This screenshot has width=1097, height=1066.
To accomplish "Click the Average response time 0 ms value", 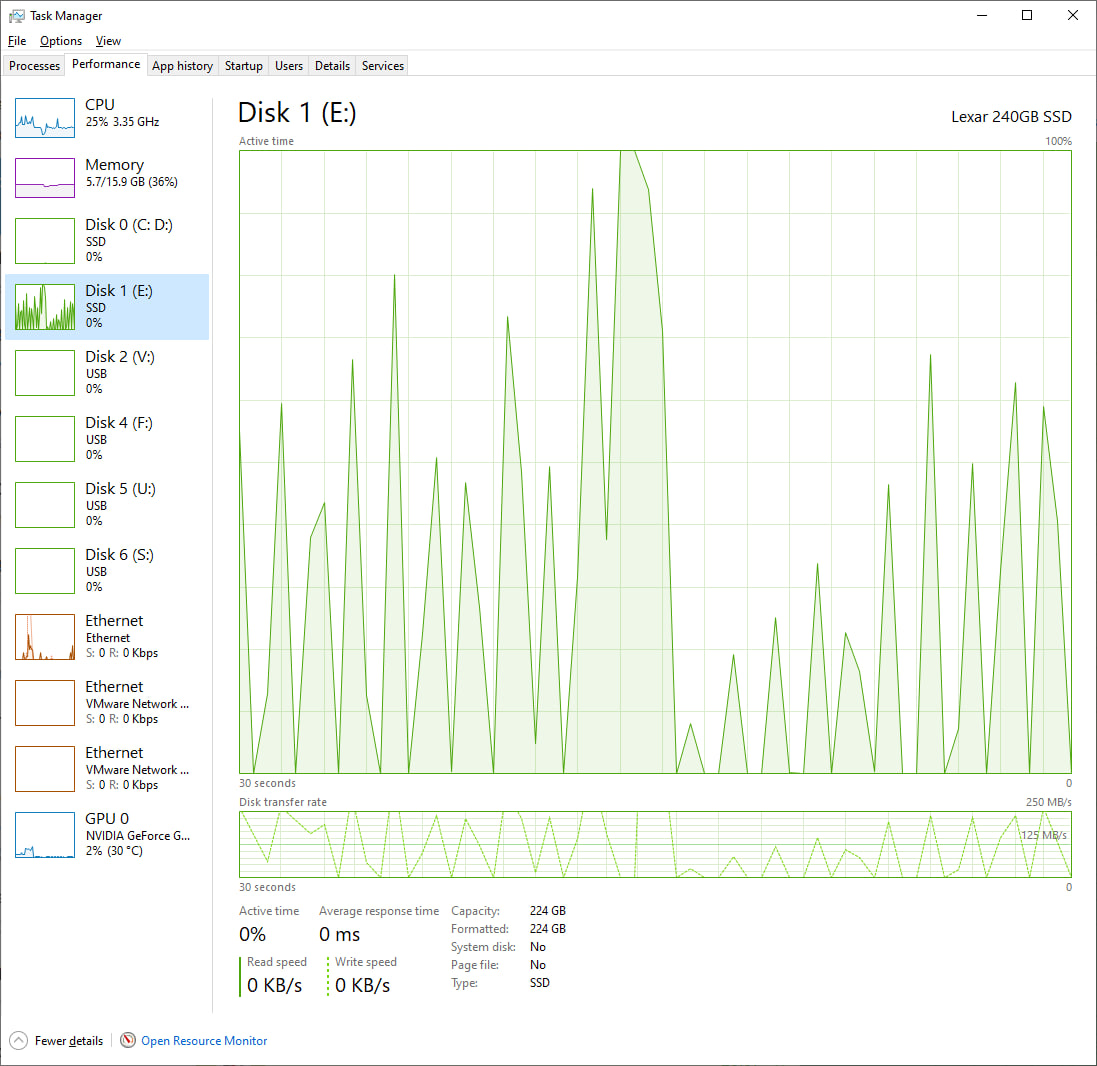I will (339, 934).
